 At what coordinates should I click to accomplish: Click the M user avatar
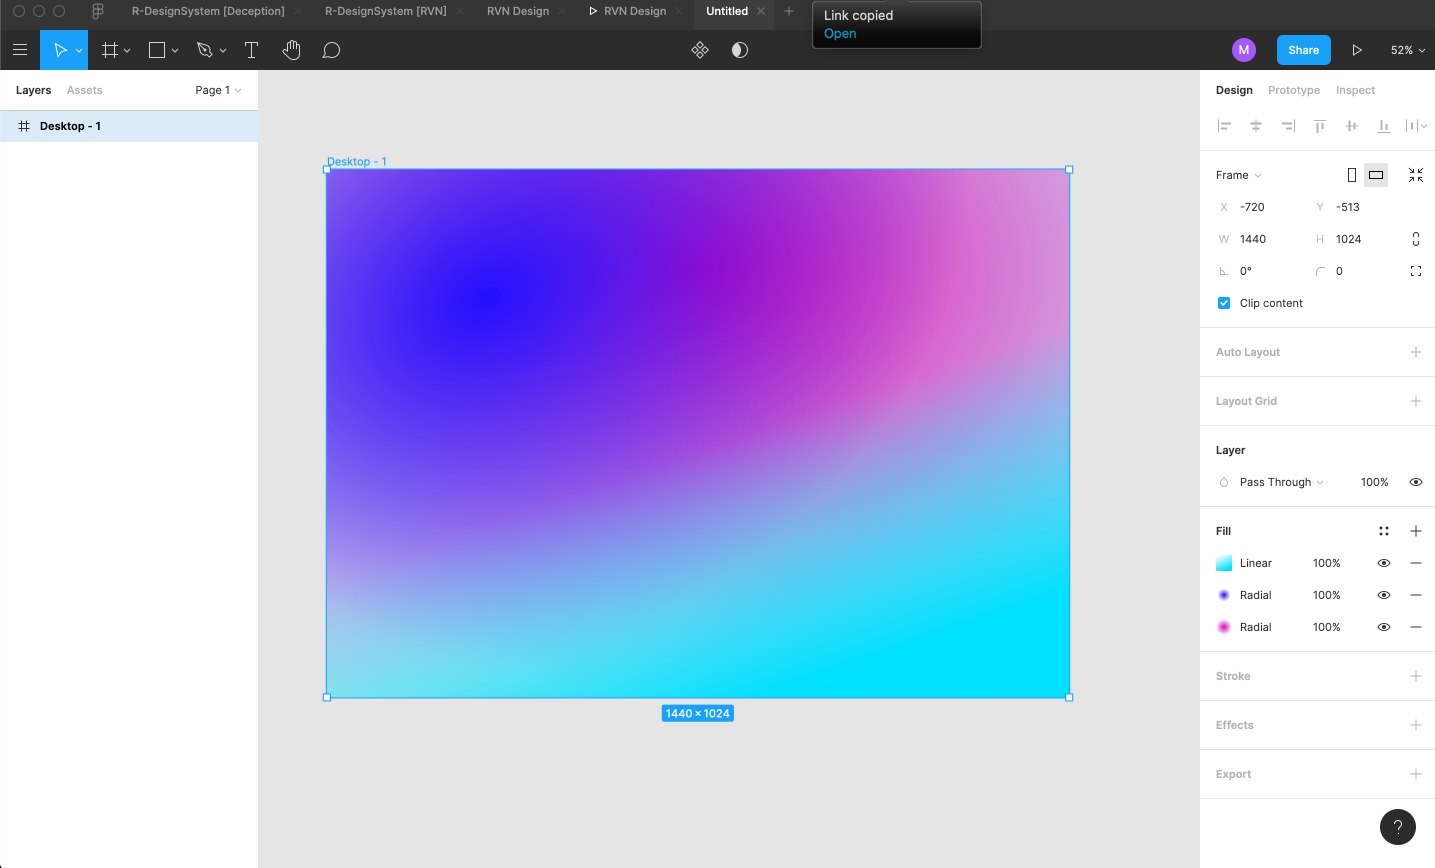pos(1244,50)
